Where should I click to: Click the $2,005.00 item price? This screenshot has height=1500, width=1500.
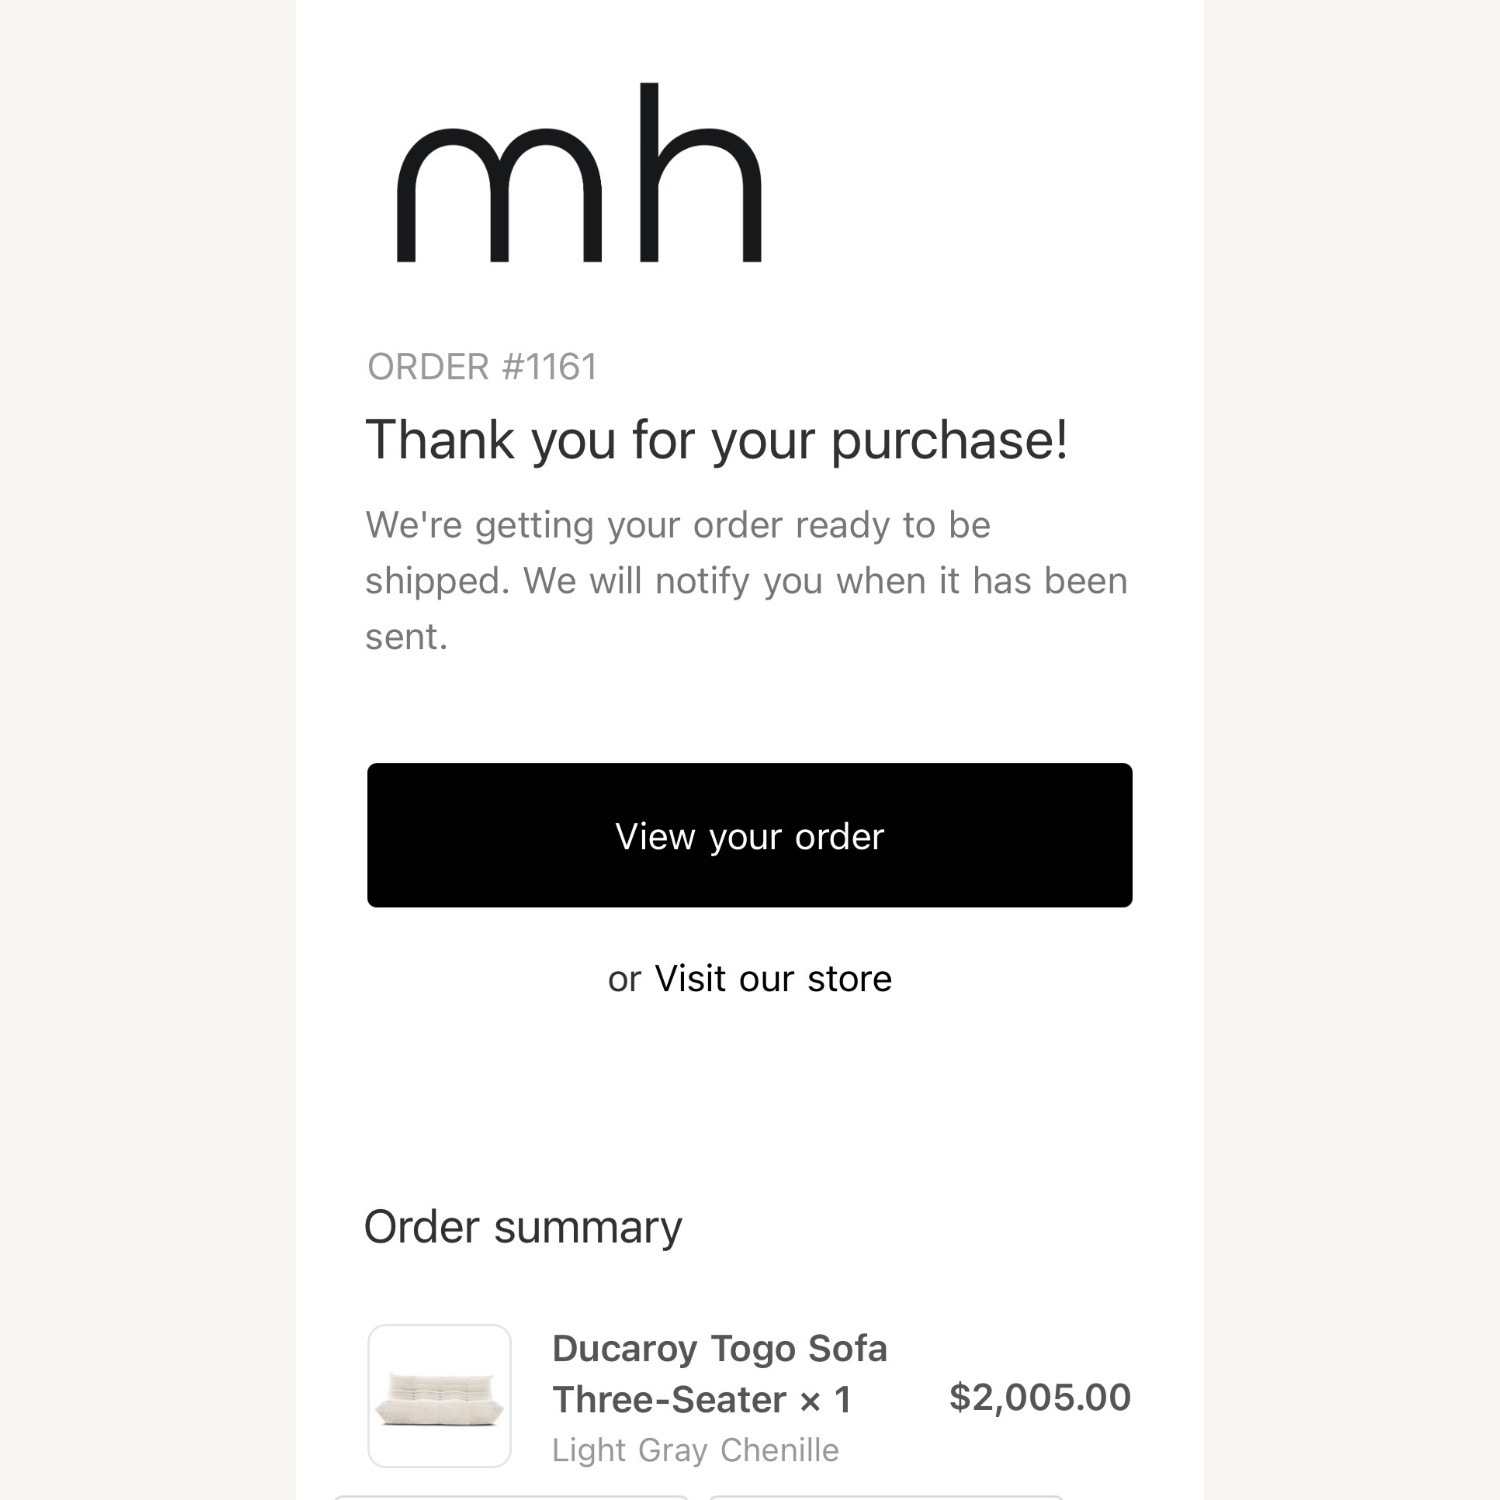tap(1039, 1397)
